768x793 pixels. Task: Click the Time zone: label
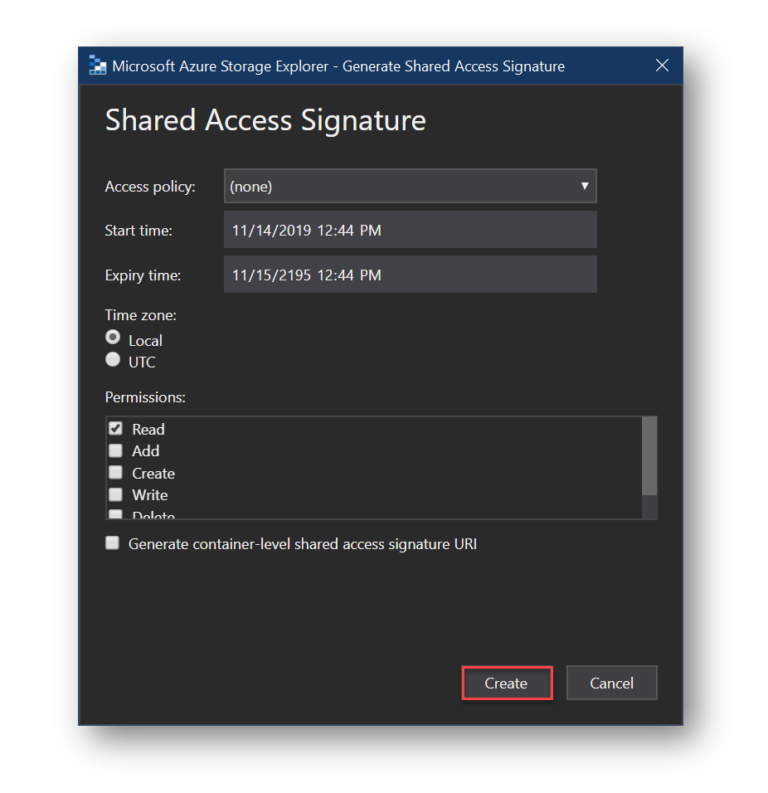tap(141, 316)
